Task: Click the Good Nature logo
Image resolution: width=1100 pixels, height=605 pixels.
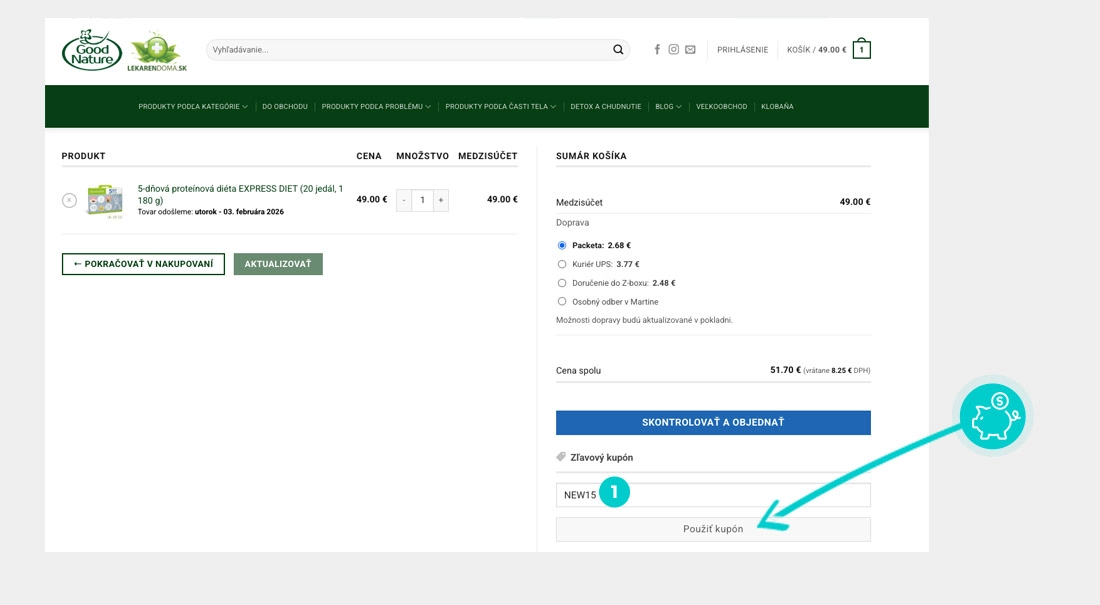Action: tap(92, 50)
